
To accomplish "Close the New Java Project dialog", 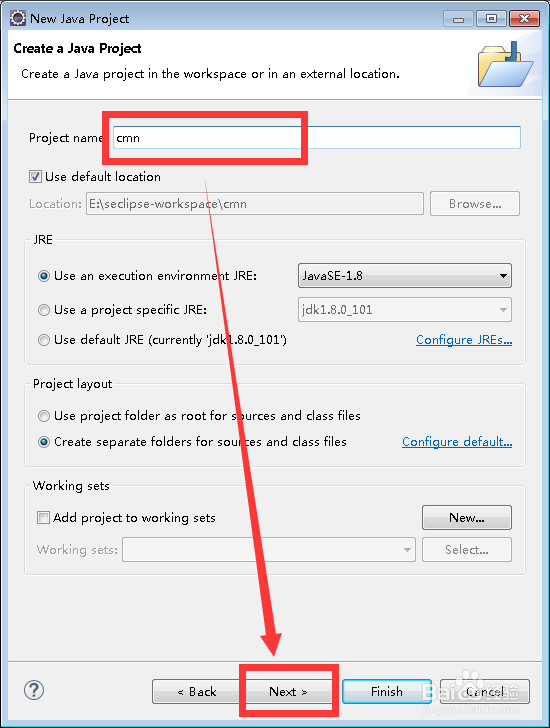I will (524, 19).
